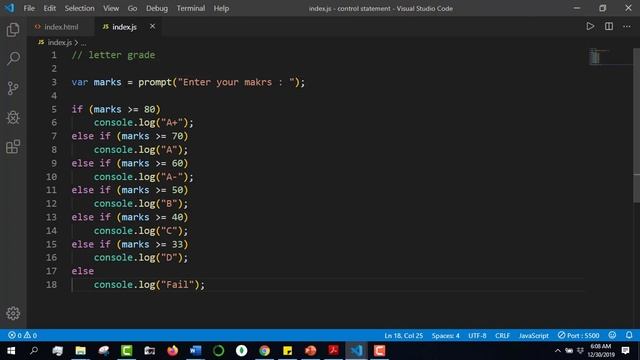Viewport: 640px width, 360px height.
Task: Open the Selection menu
Action: click(80, 8)
